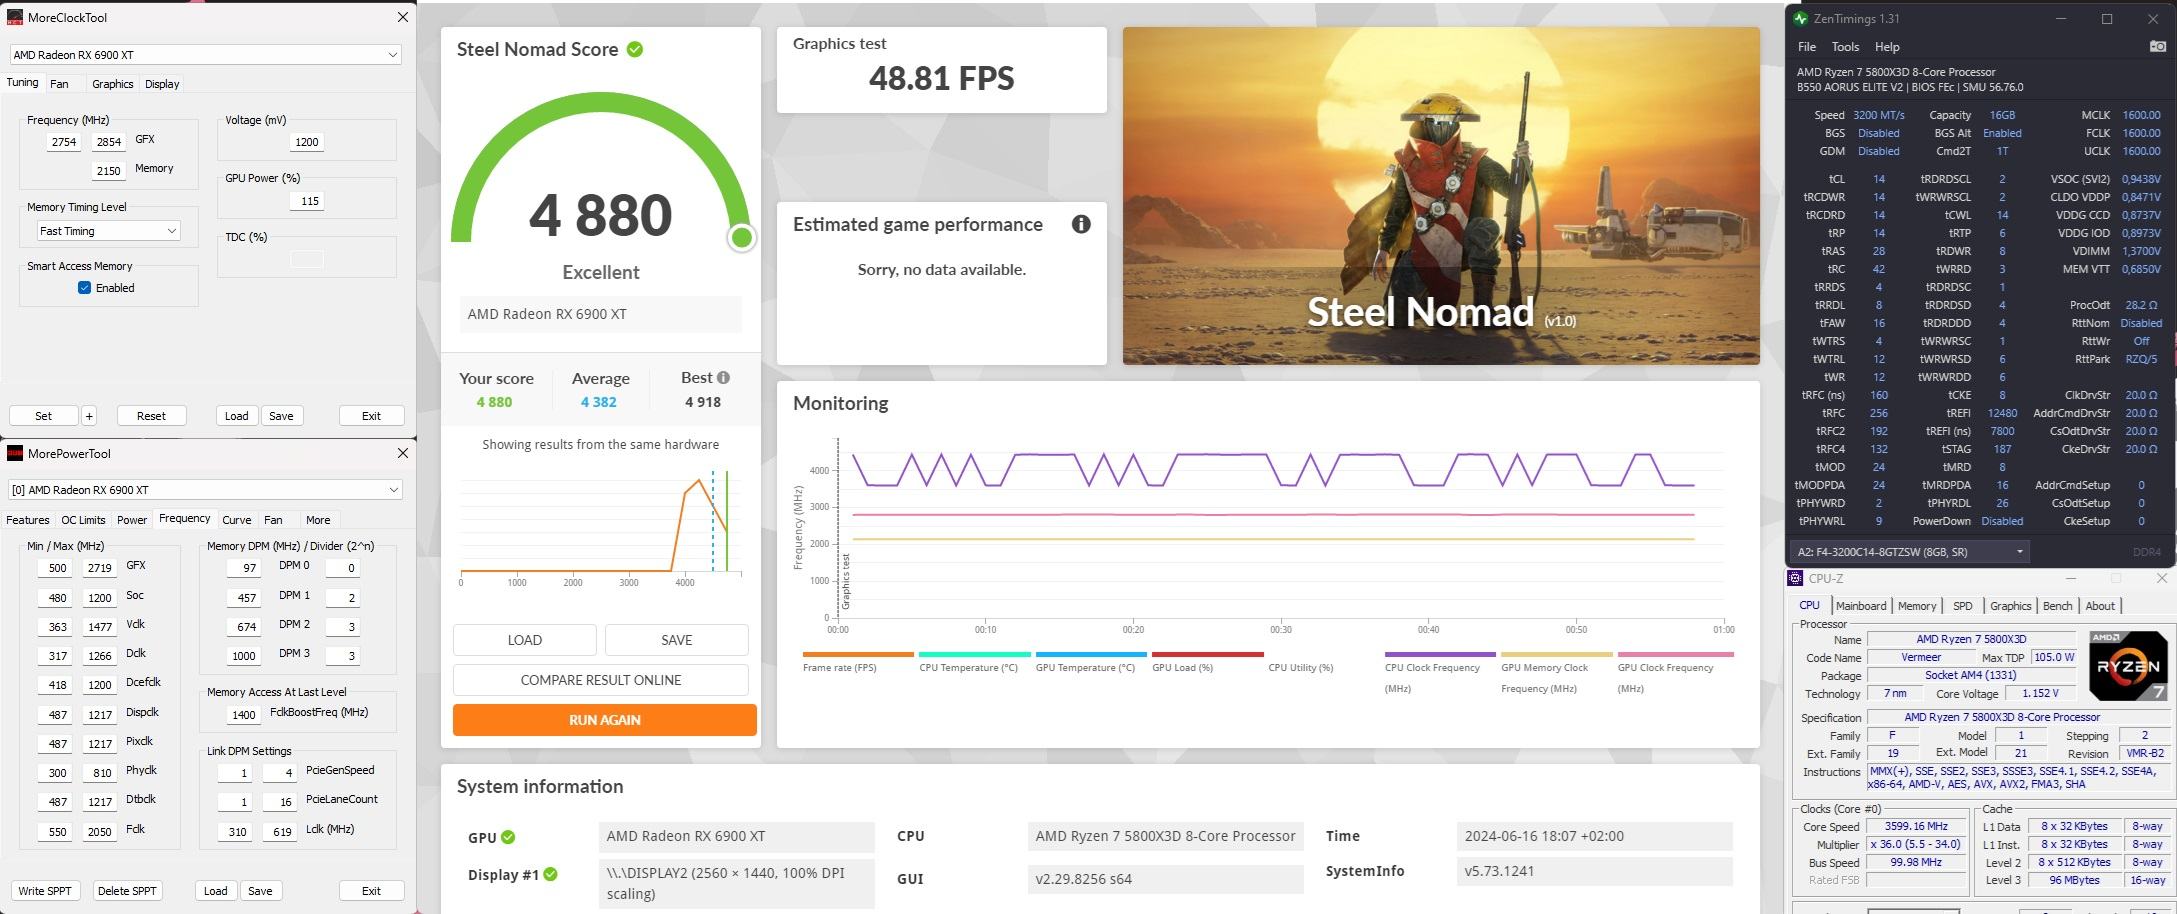Click the plus button next to Set
Image resolution: width=2177 pixels, height=914 pixels.
[x=89, y=416]
